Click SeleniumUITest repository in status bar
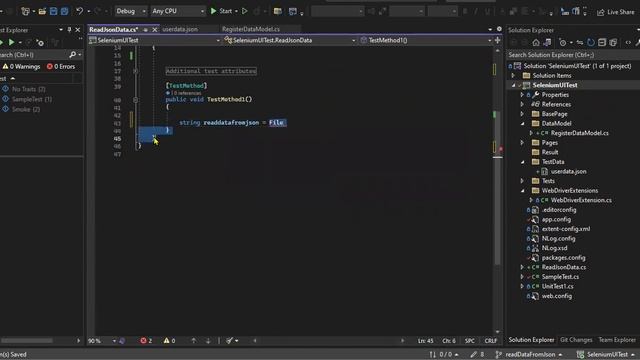The image size is (640, 360). point(606,354)
